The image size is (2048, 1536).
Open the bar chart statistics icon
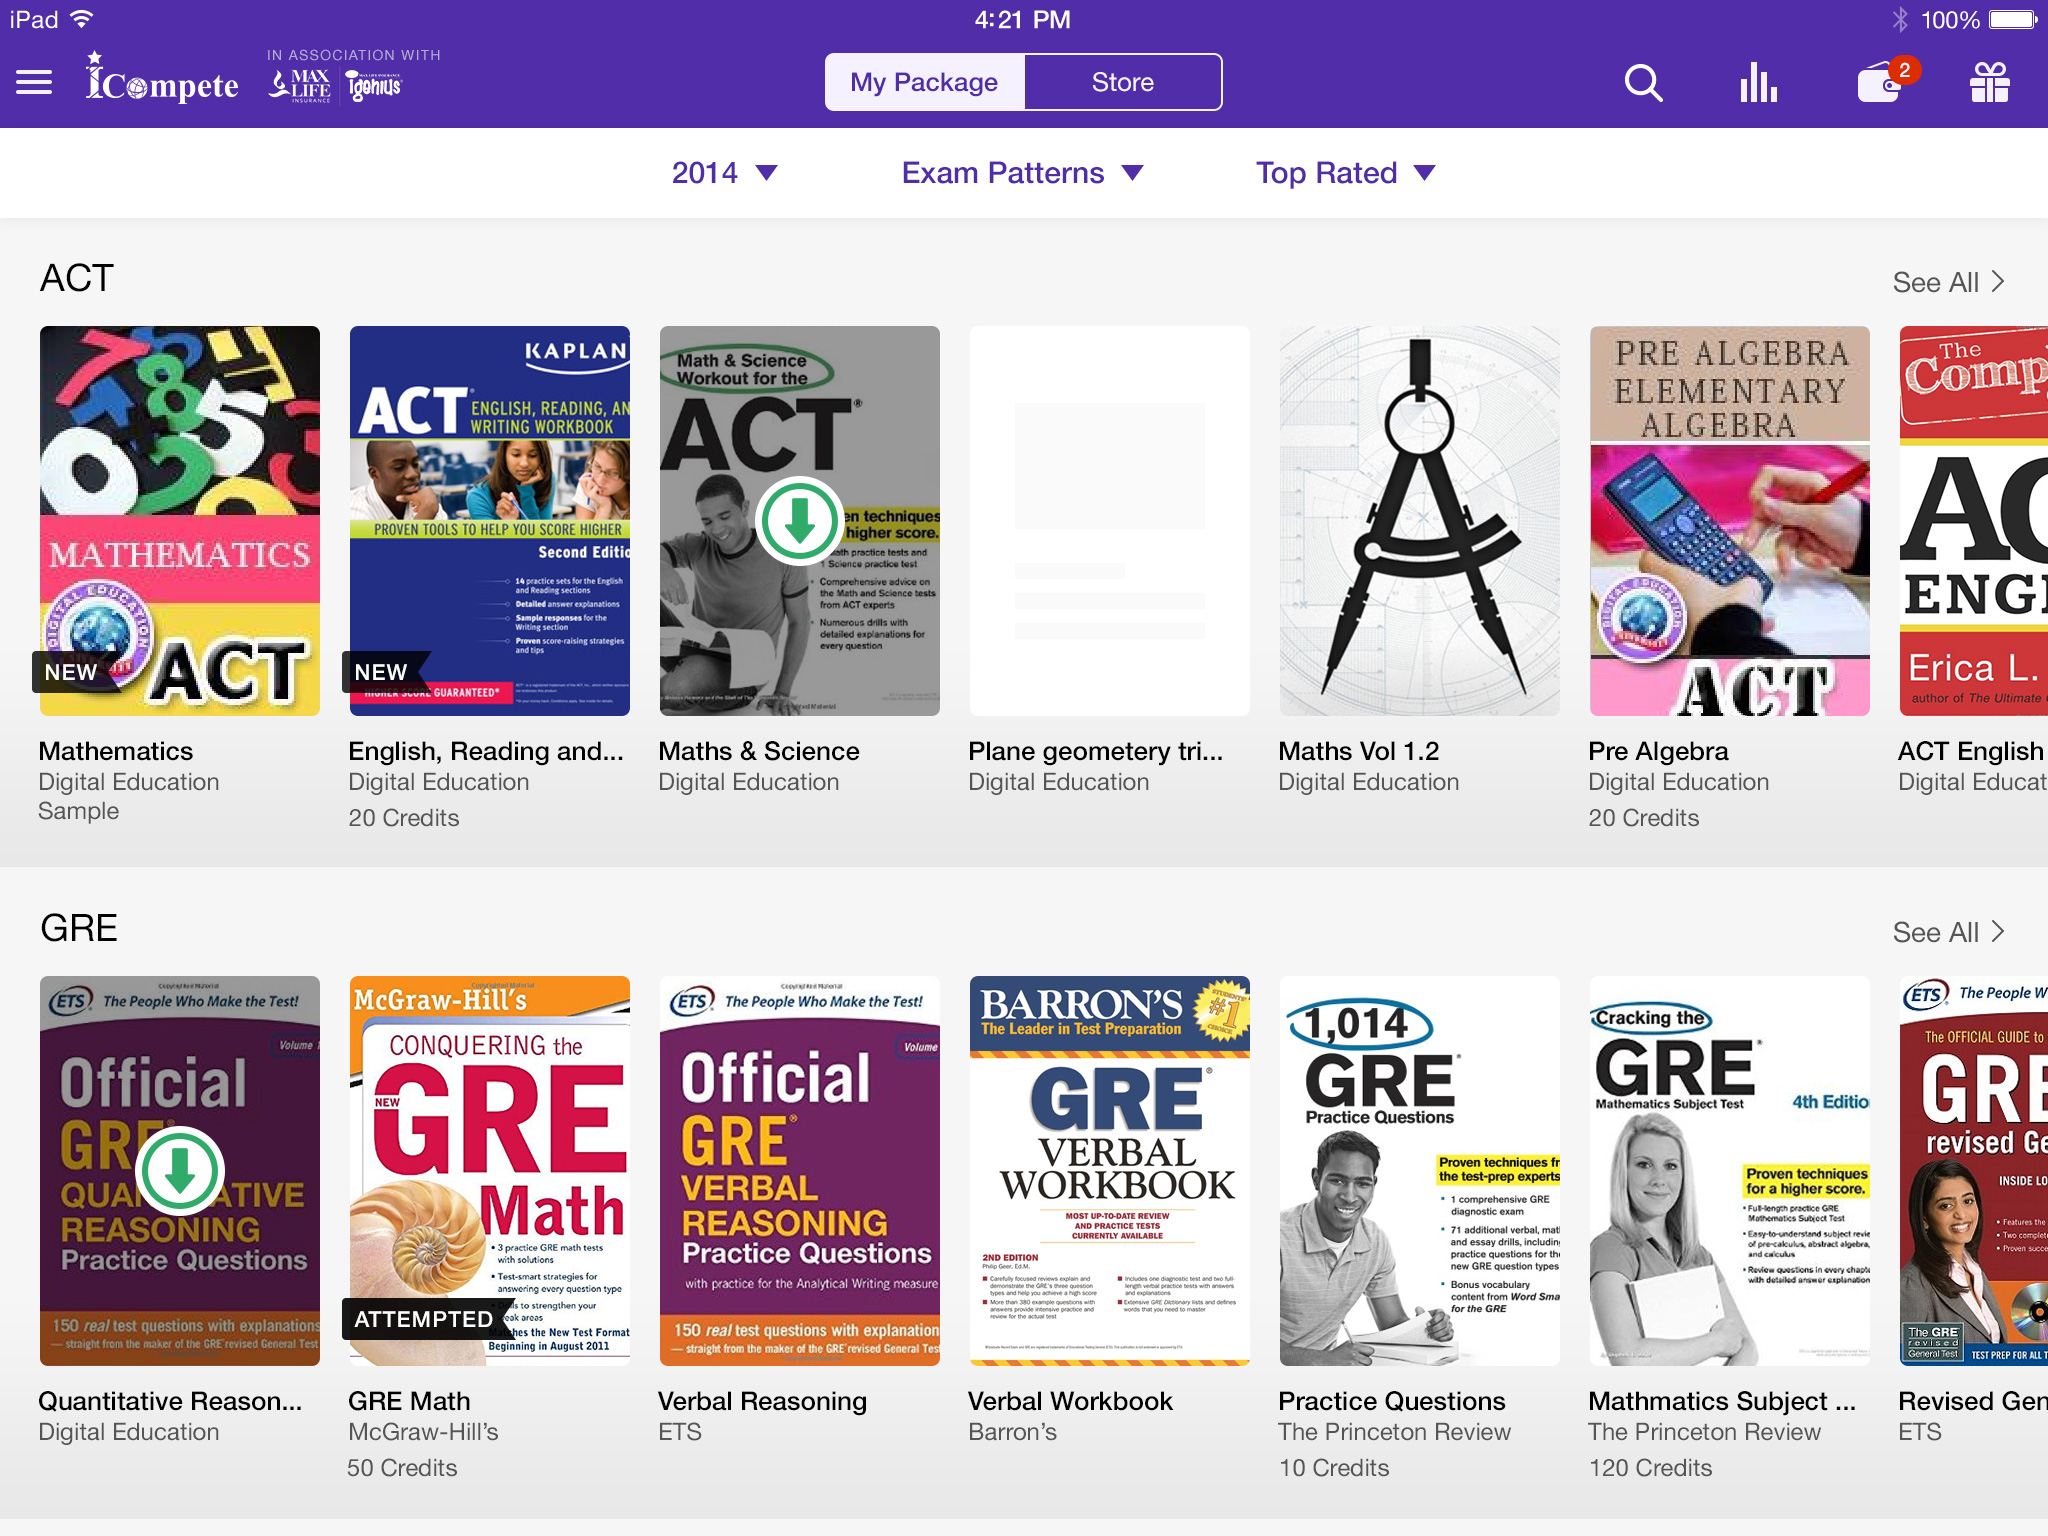[x=1758, y=83]
